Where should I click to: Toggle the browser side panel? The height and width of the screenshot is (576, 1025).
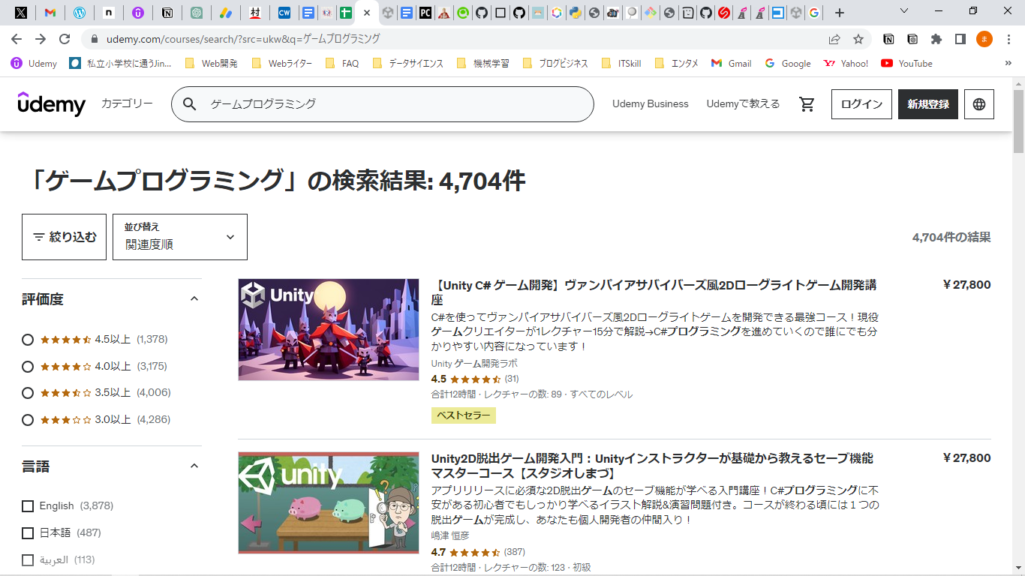pos(960,39)
